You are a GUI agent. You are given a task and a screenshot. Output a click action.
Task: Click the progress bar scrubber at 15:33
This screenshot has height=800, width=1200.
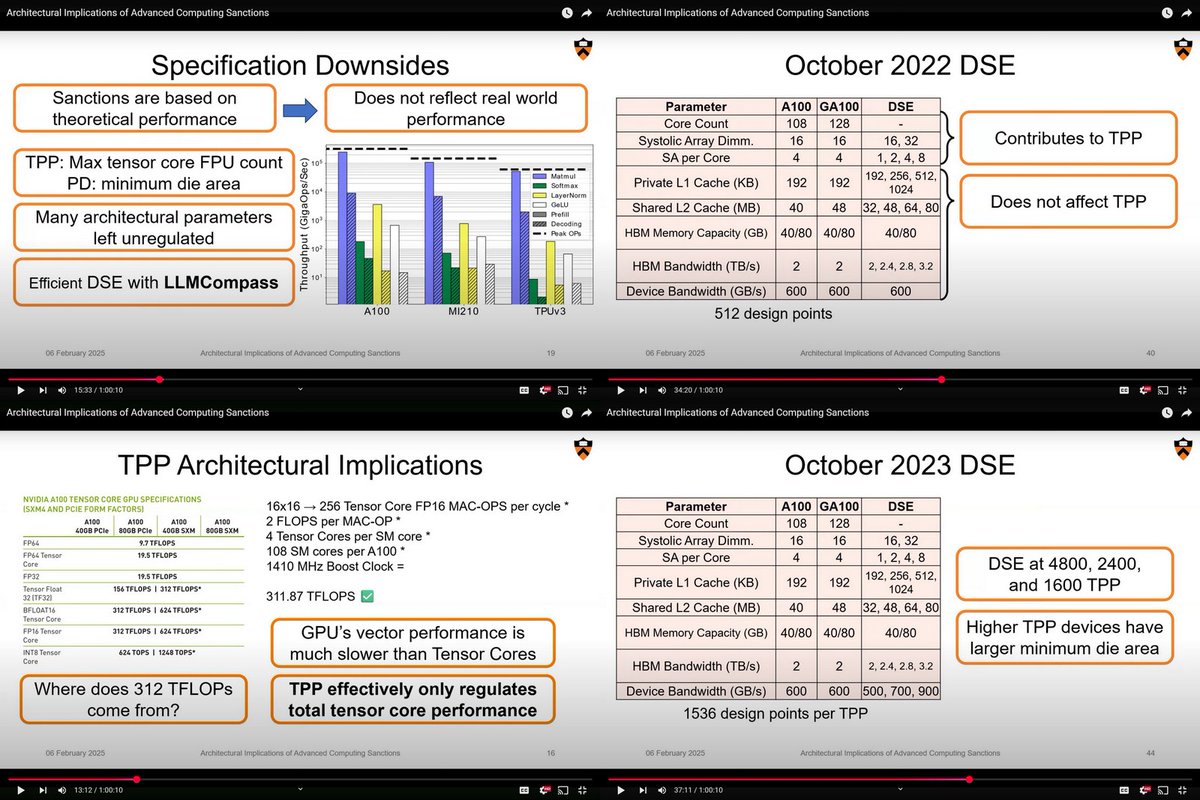(159, 379)
